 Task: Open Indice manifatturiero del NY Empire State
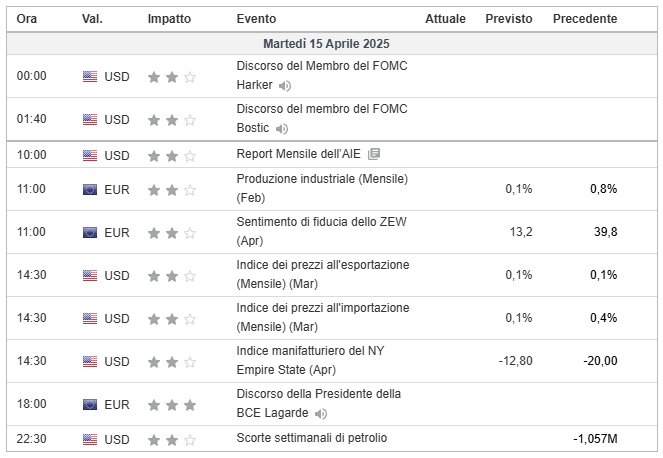[310, 360]
